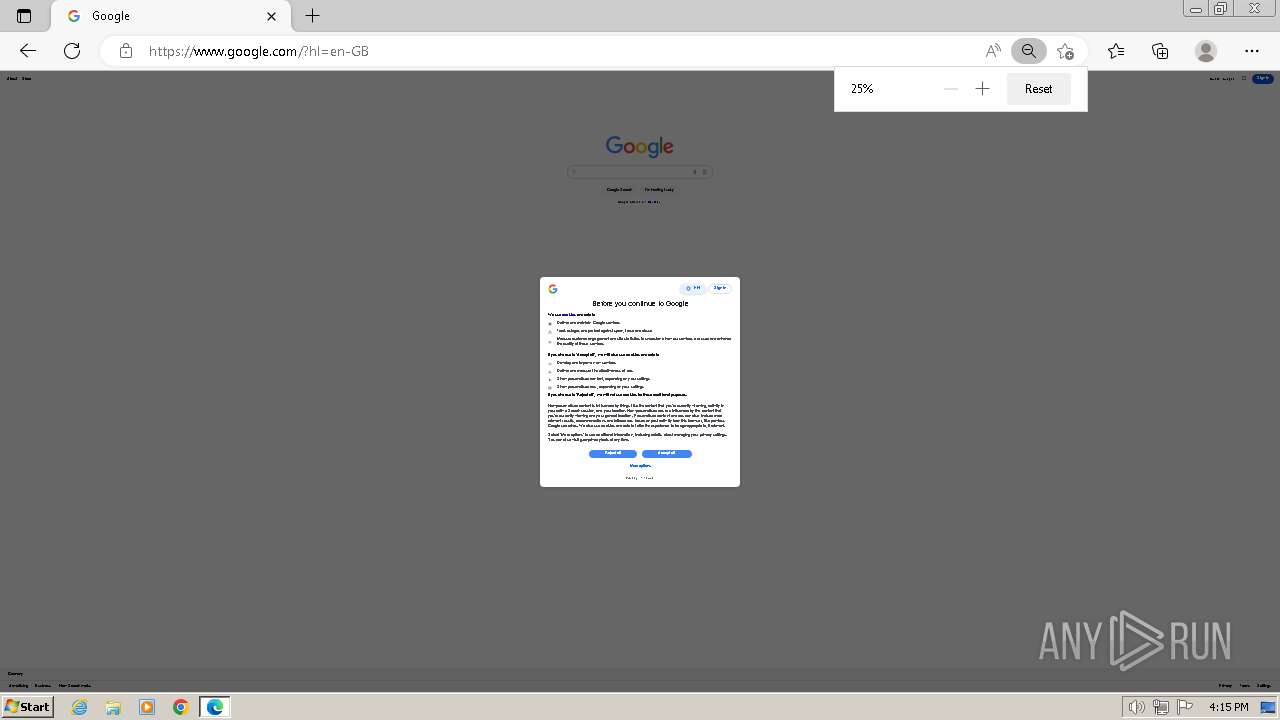View site information lock icon

click(x=126, y=51)
